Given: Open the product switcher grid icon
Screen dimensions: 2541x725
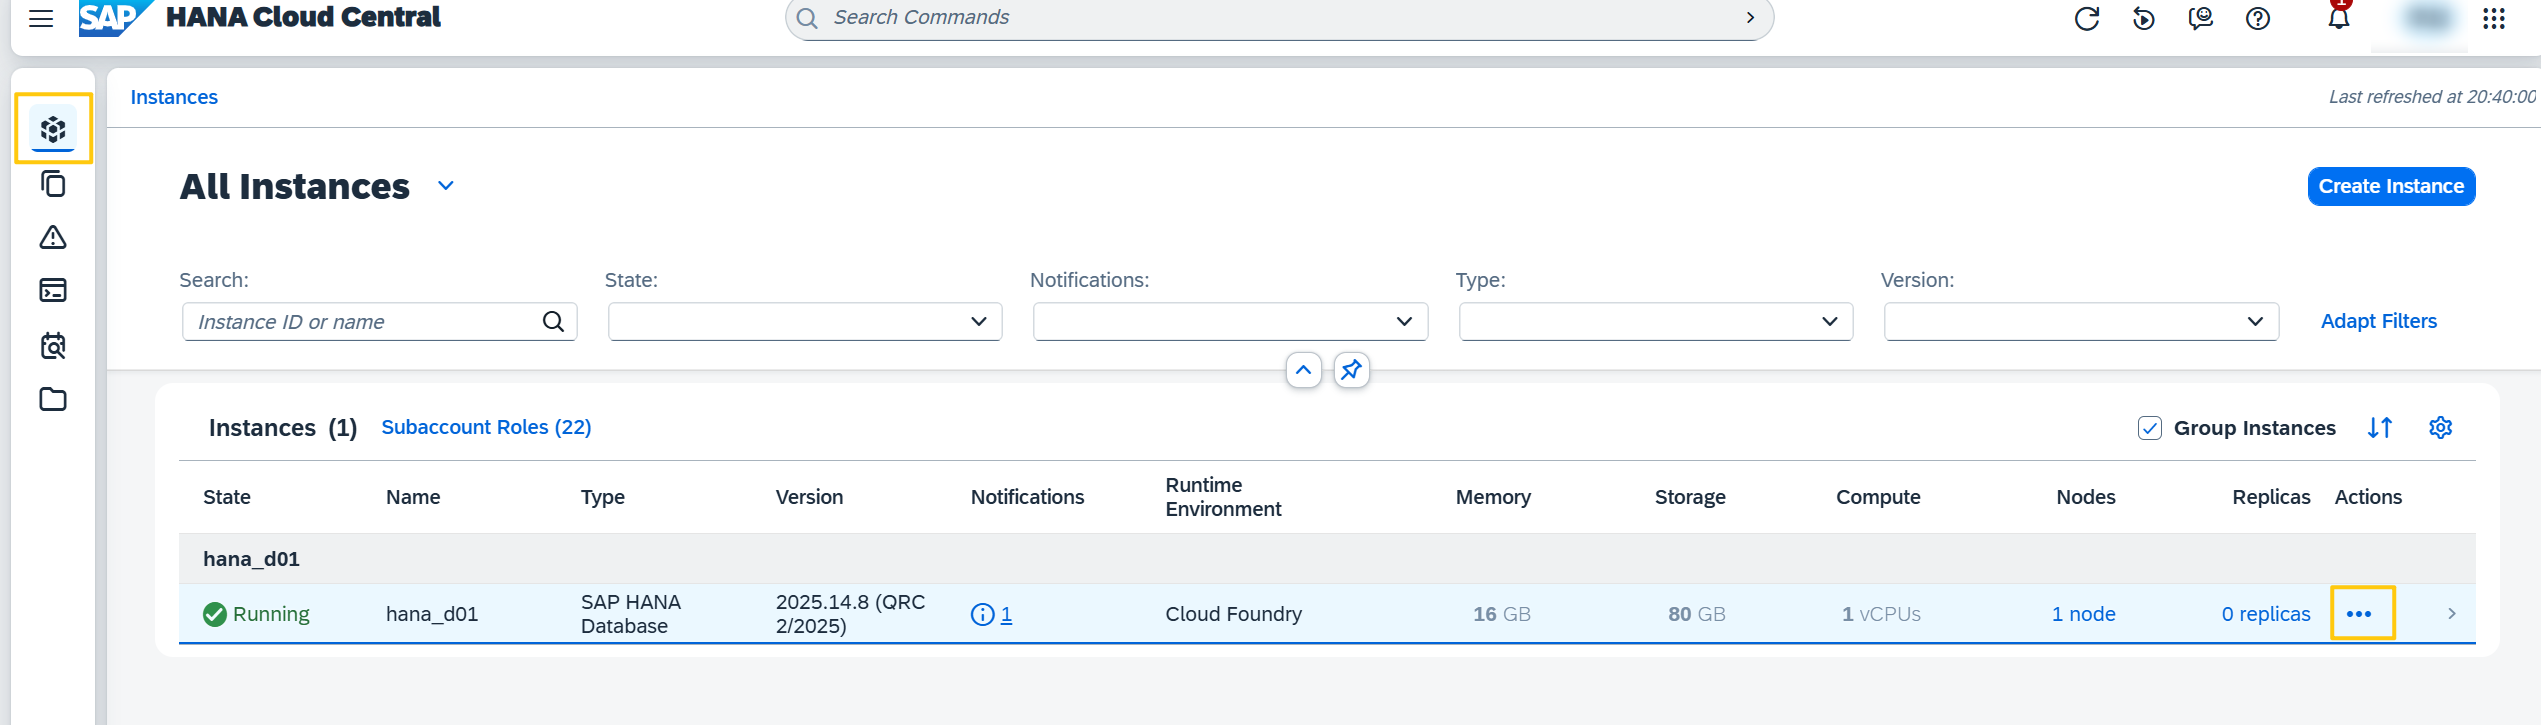Looking at the screenshot, I should 2494,18.
